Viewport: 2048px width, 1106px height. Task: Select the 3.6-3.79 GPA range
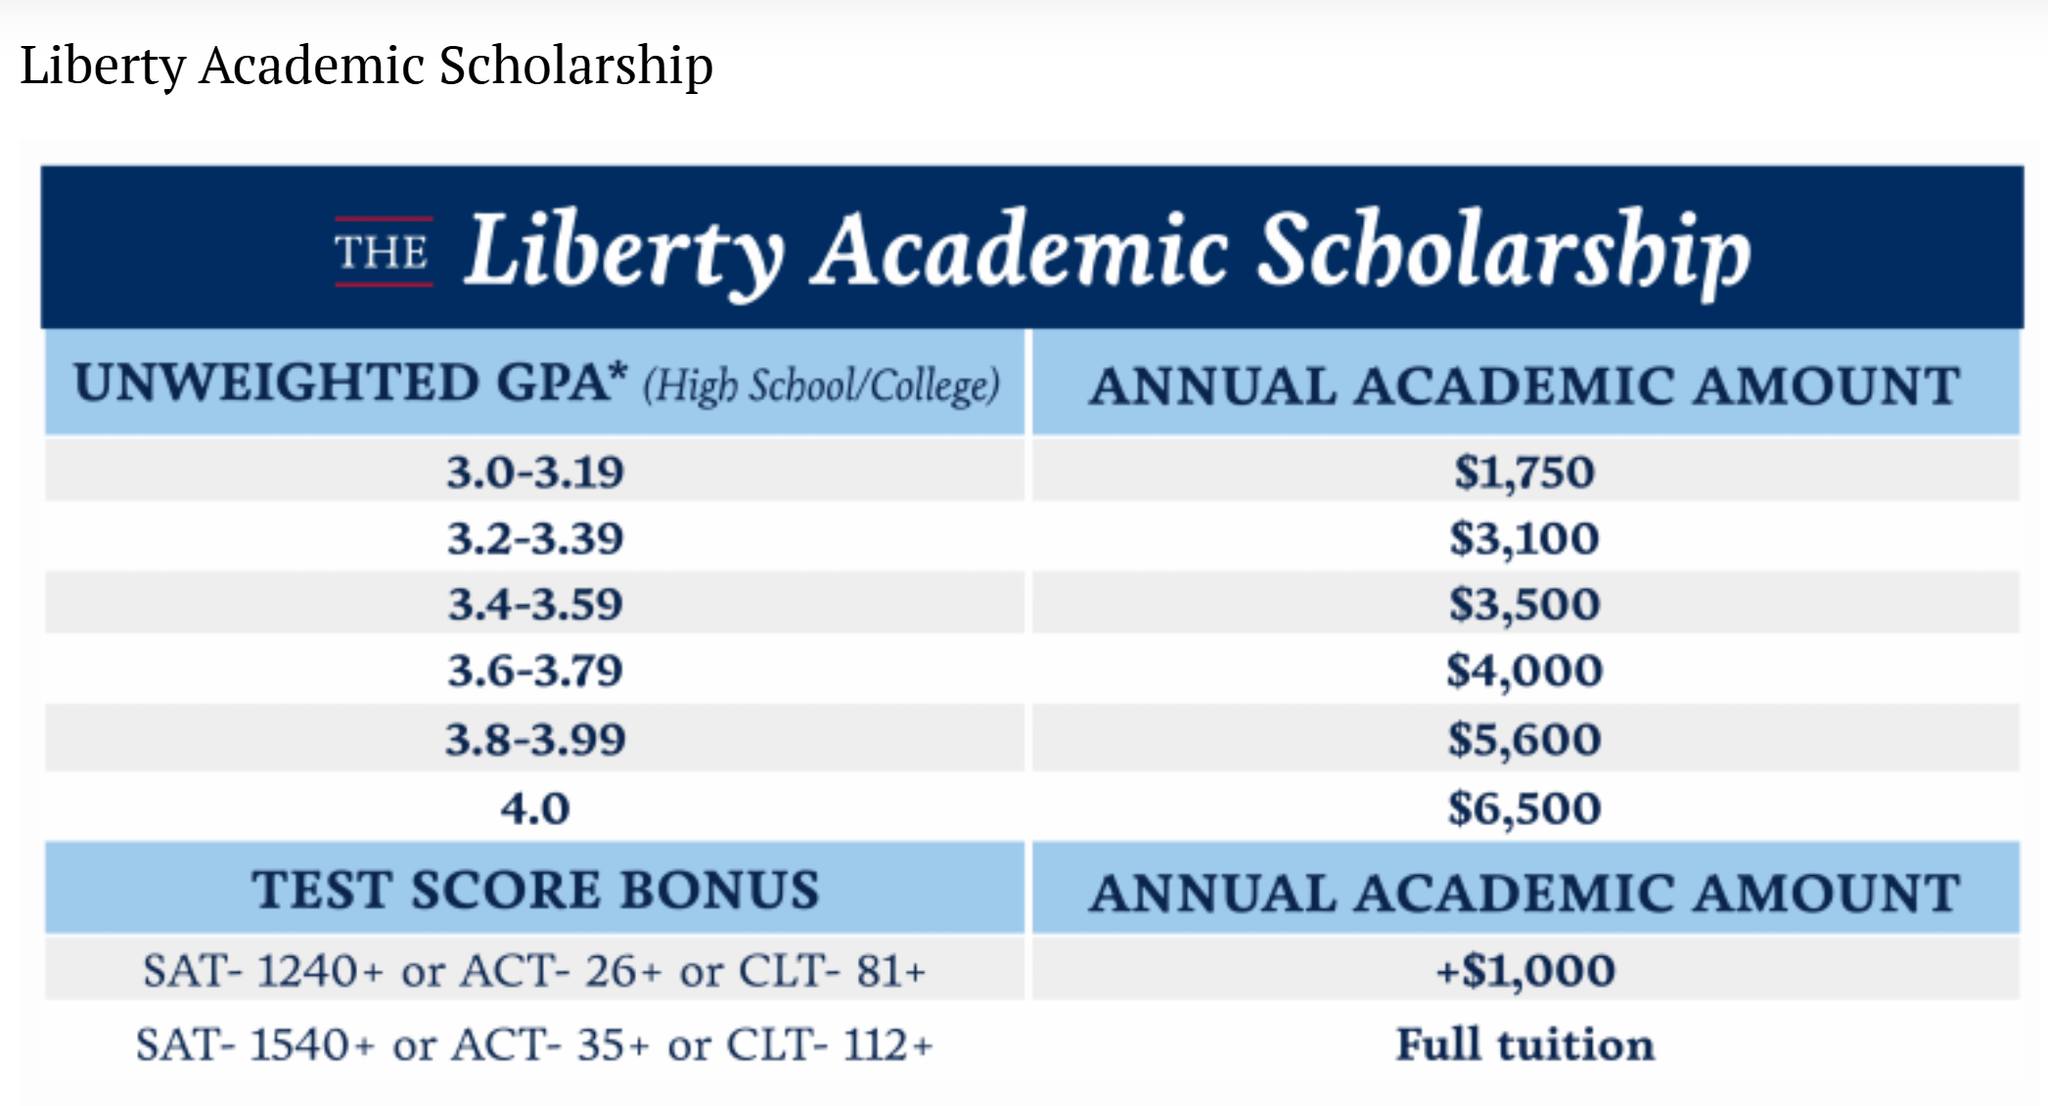535,670
